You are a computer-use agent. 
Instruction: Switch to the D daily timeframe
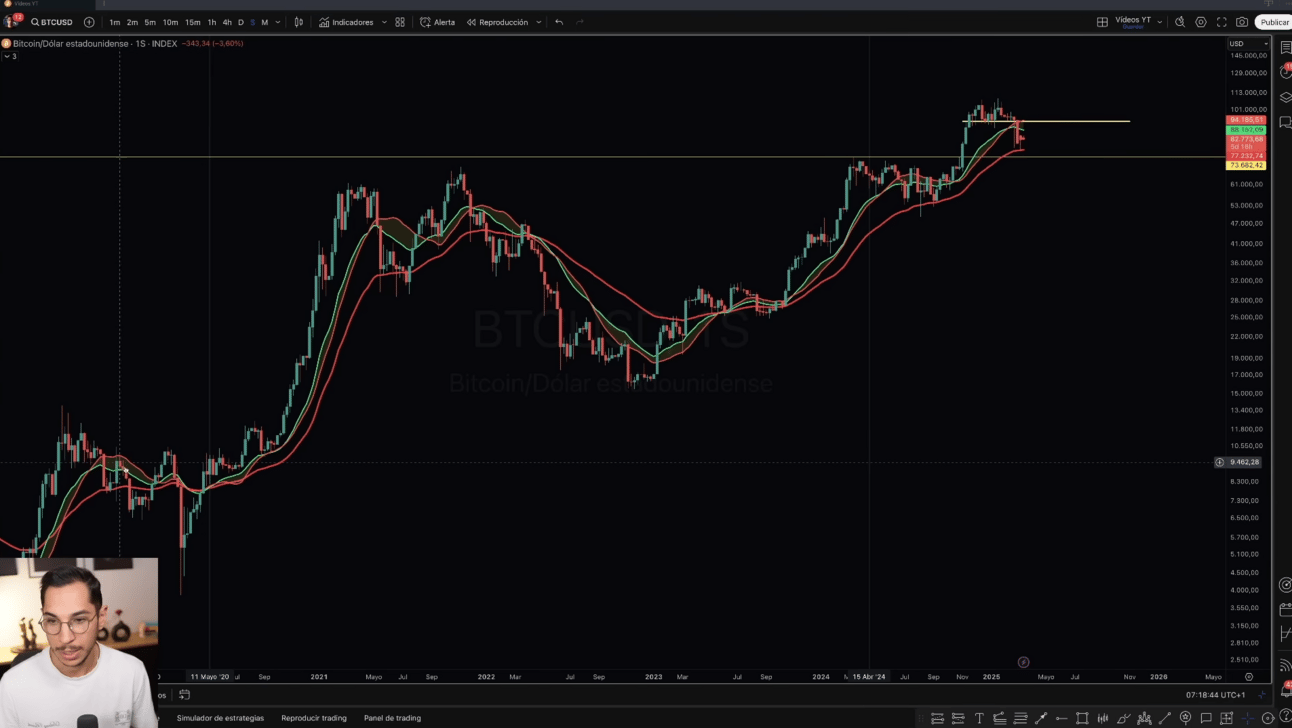point(240,22)
